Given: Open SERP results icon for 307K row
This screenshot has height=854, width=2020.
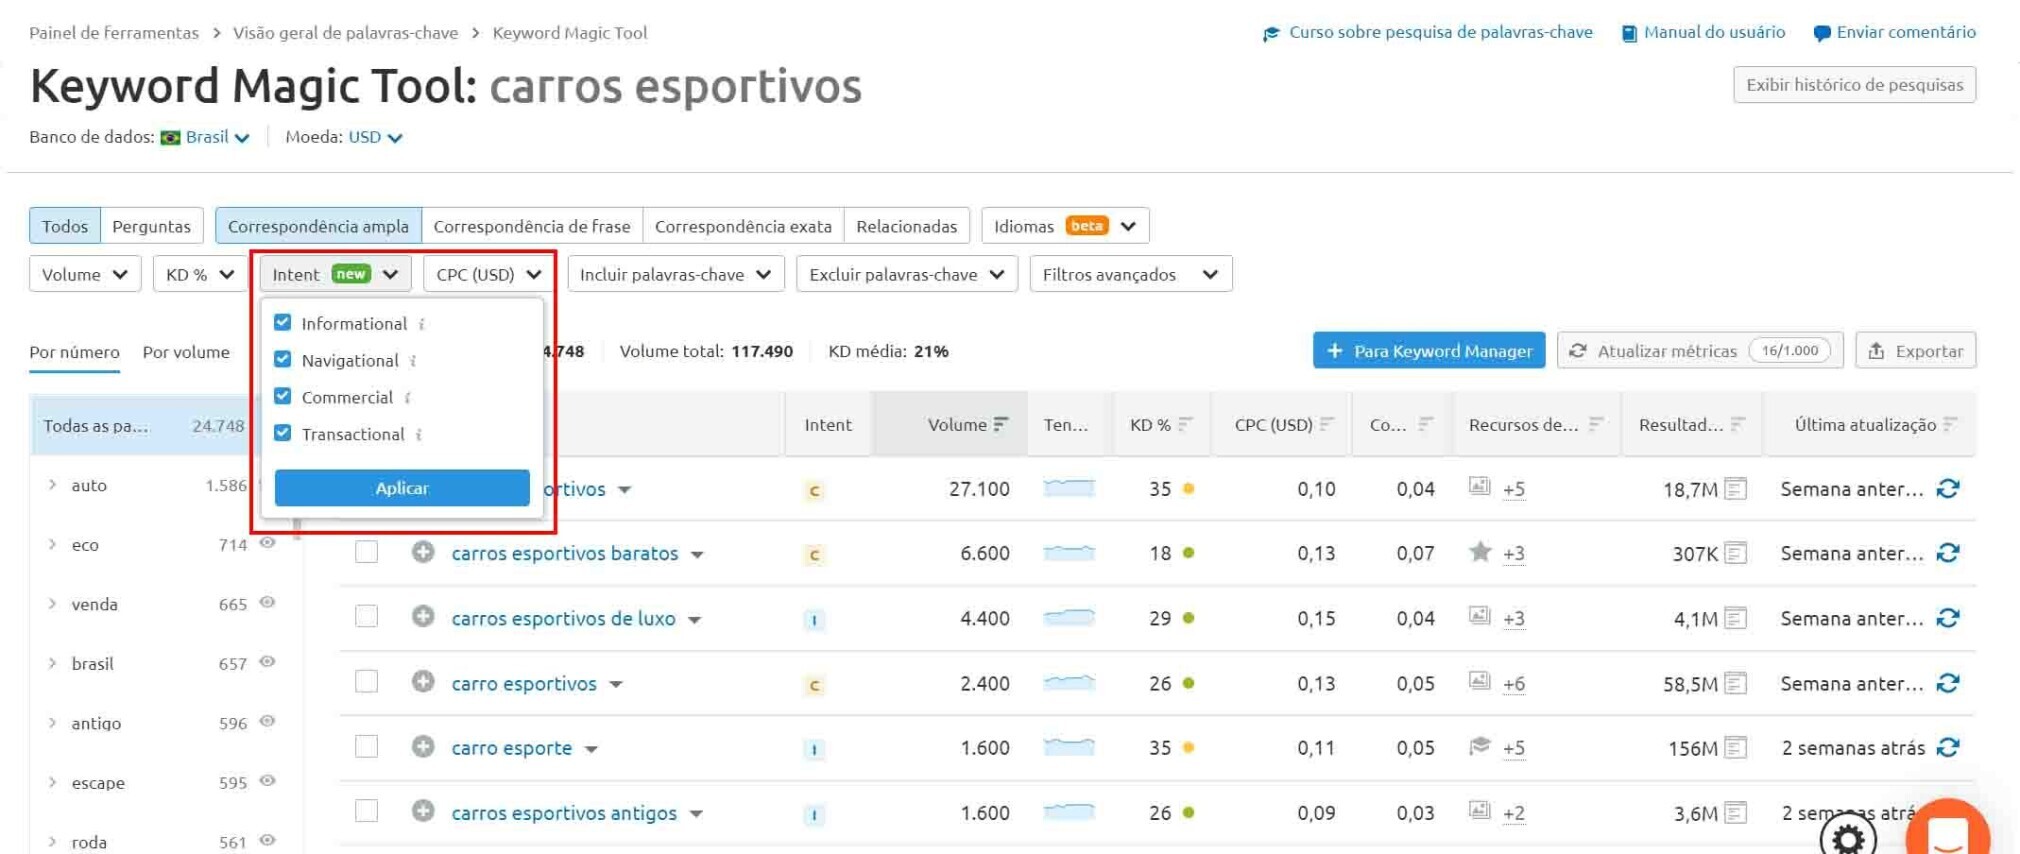Looking at the screenshot, I should (x=1736, y=553).
